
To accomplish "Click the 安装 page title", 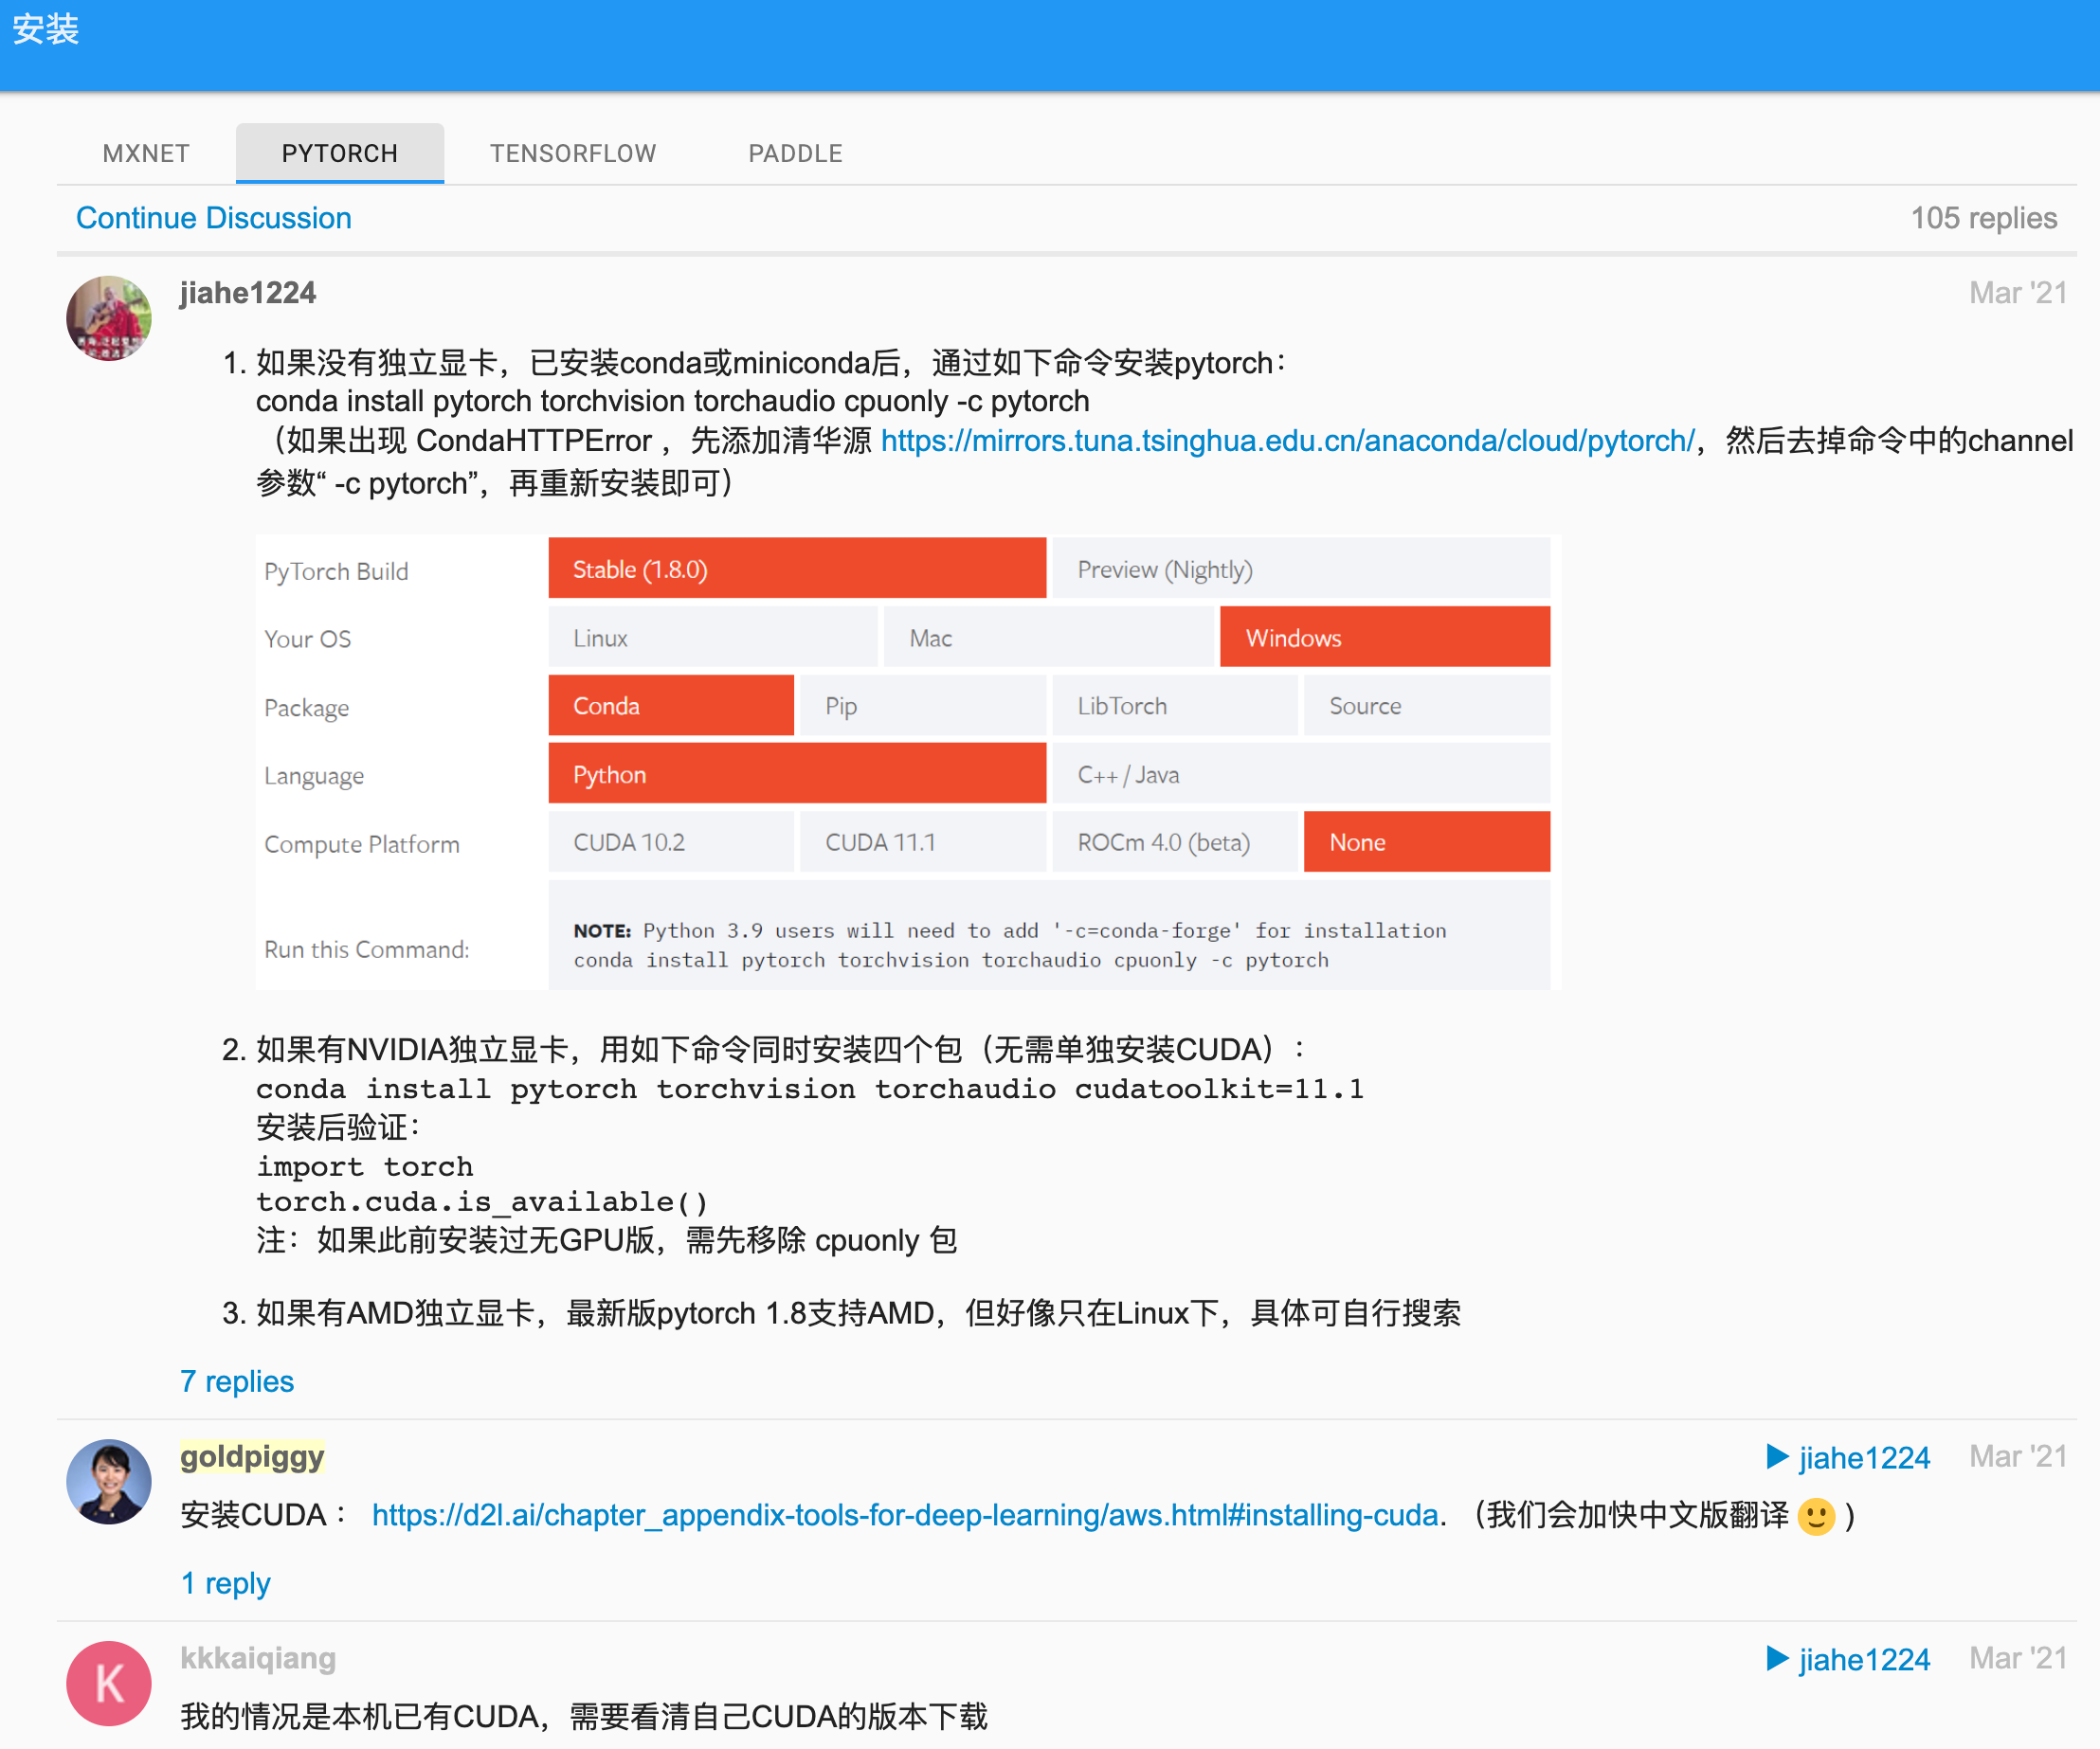I will pos(46,29).
